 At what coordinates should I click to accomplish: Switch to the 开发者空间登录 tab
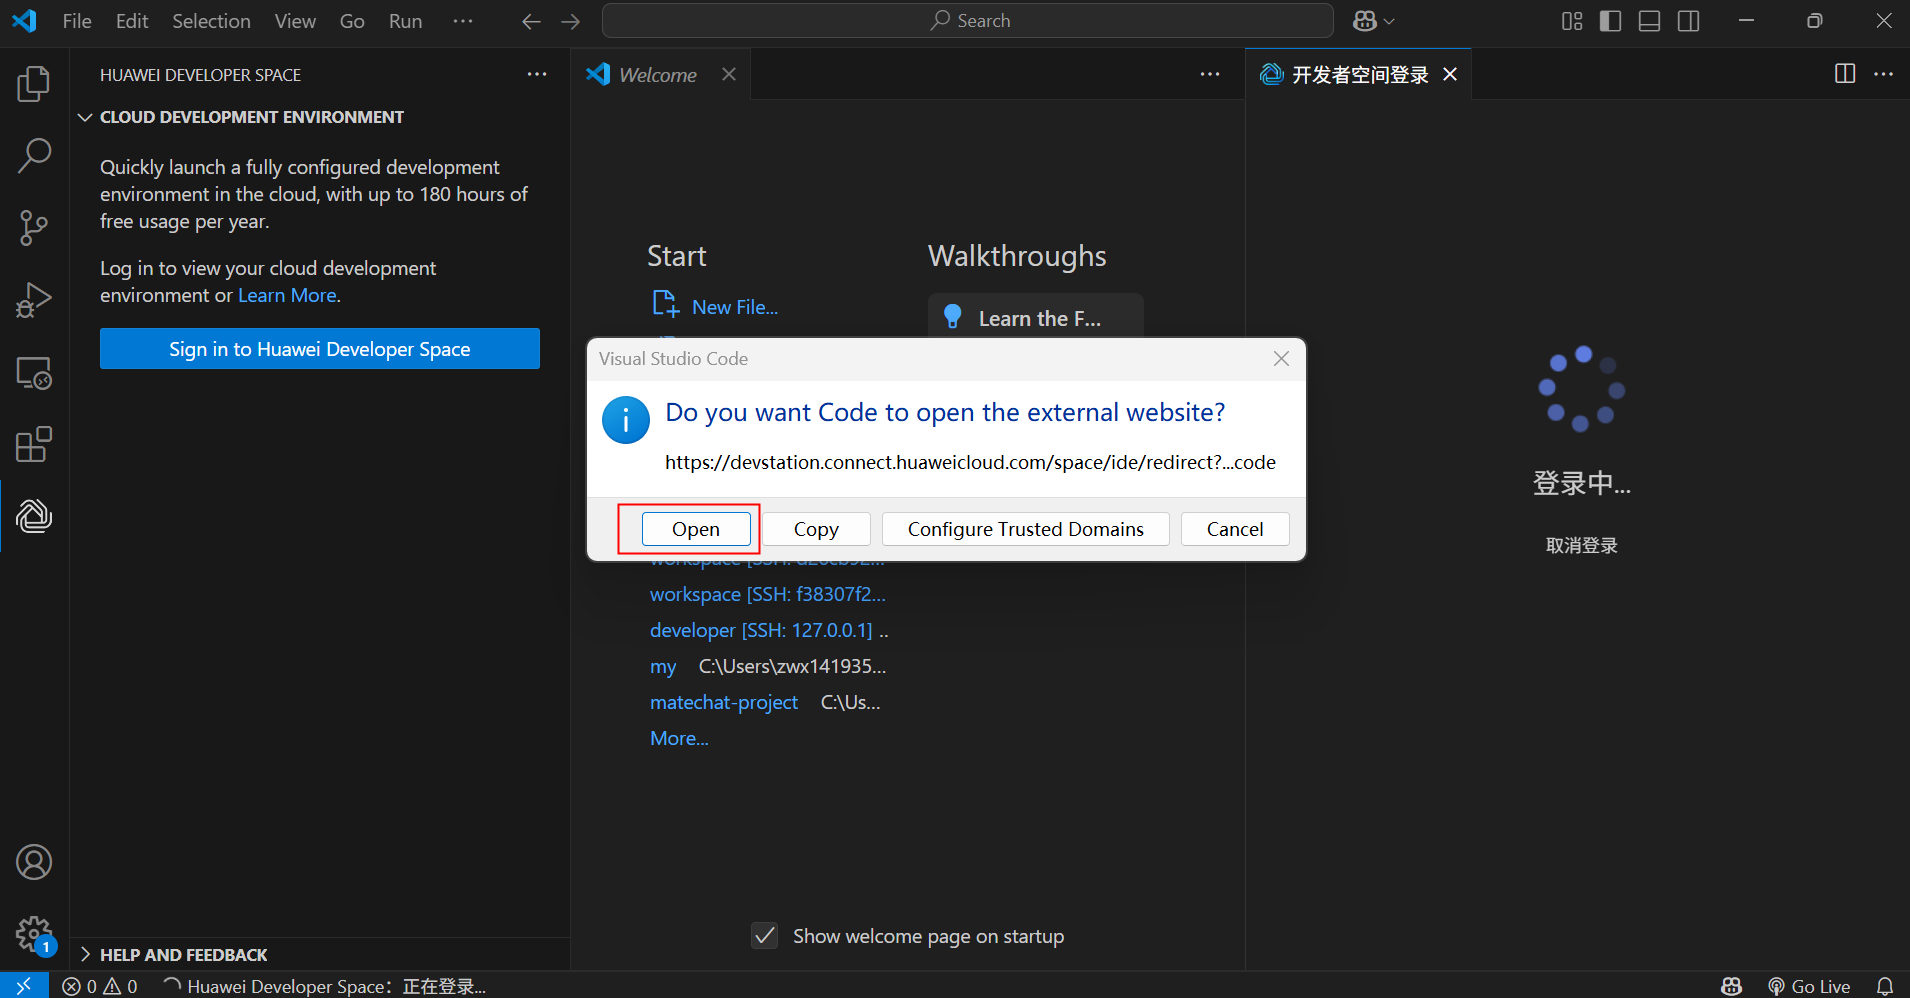[1358, 74]
